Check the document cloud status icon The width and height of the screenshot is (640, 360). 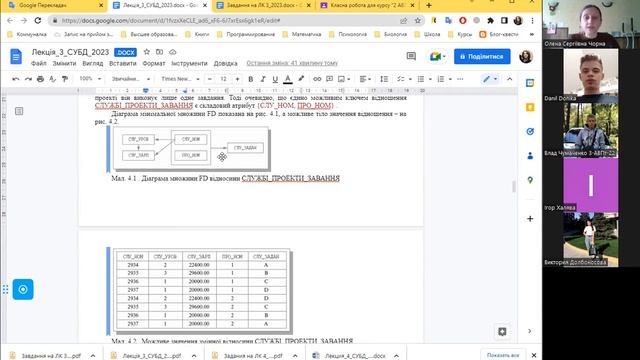click(x=173, y=52)
